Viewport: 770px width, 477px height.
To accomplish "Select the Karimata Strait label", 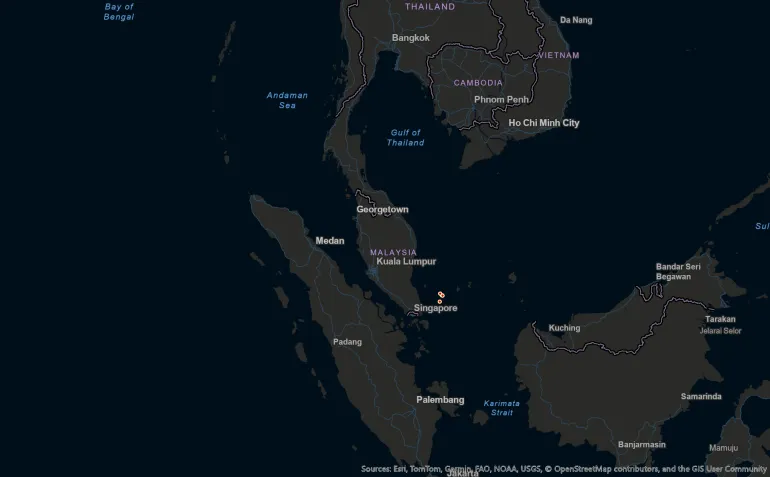I will click(501, 408).
